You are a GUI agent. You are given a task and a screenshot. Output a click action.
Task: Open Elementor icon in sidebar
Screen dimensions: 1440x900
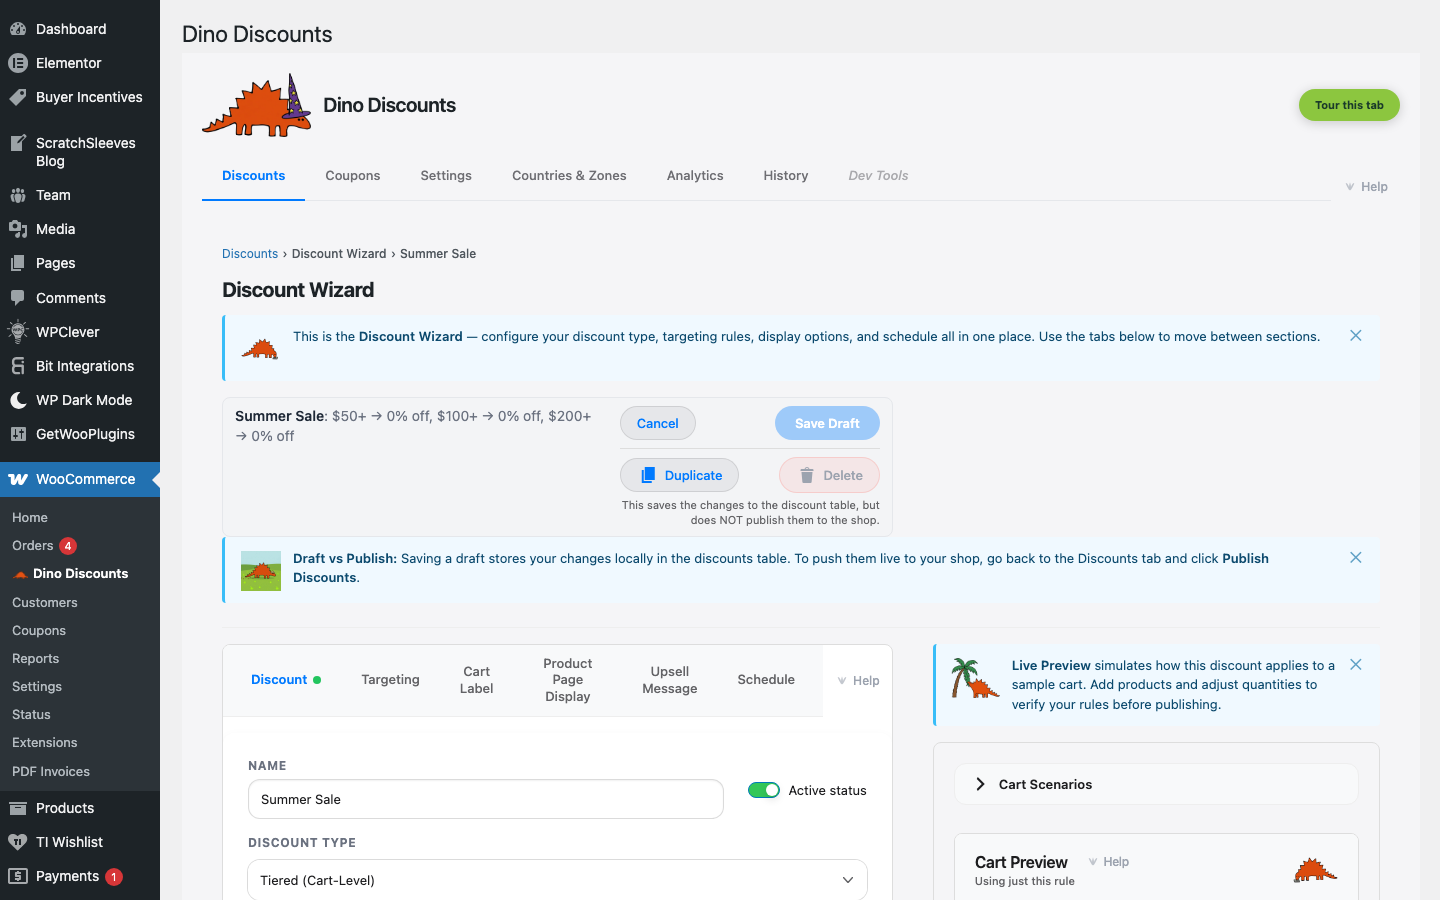[x=18, y=63]
